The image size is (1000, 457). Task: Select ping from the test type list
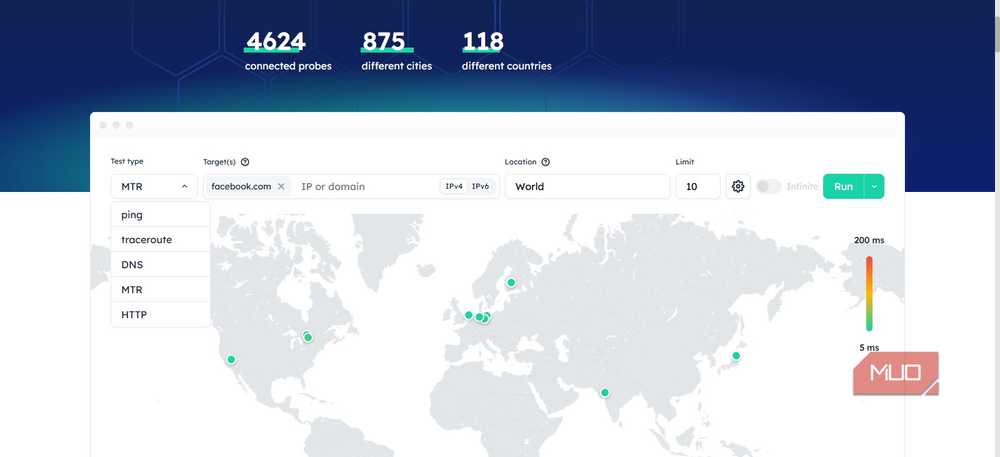coord(160,215)
